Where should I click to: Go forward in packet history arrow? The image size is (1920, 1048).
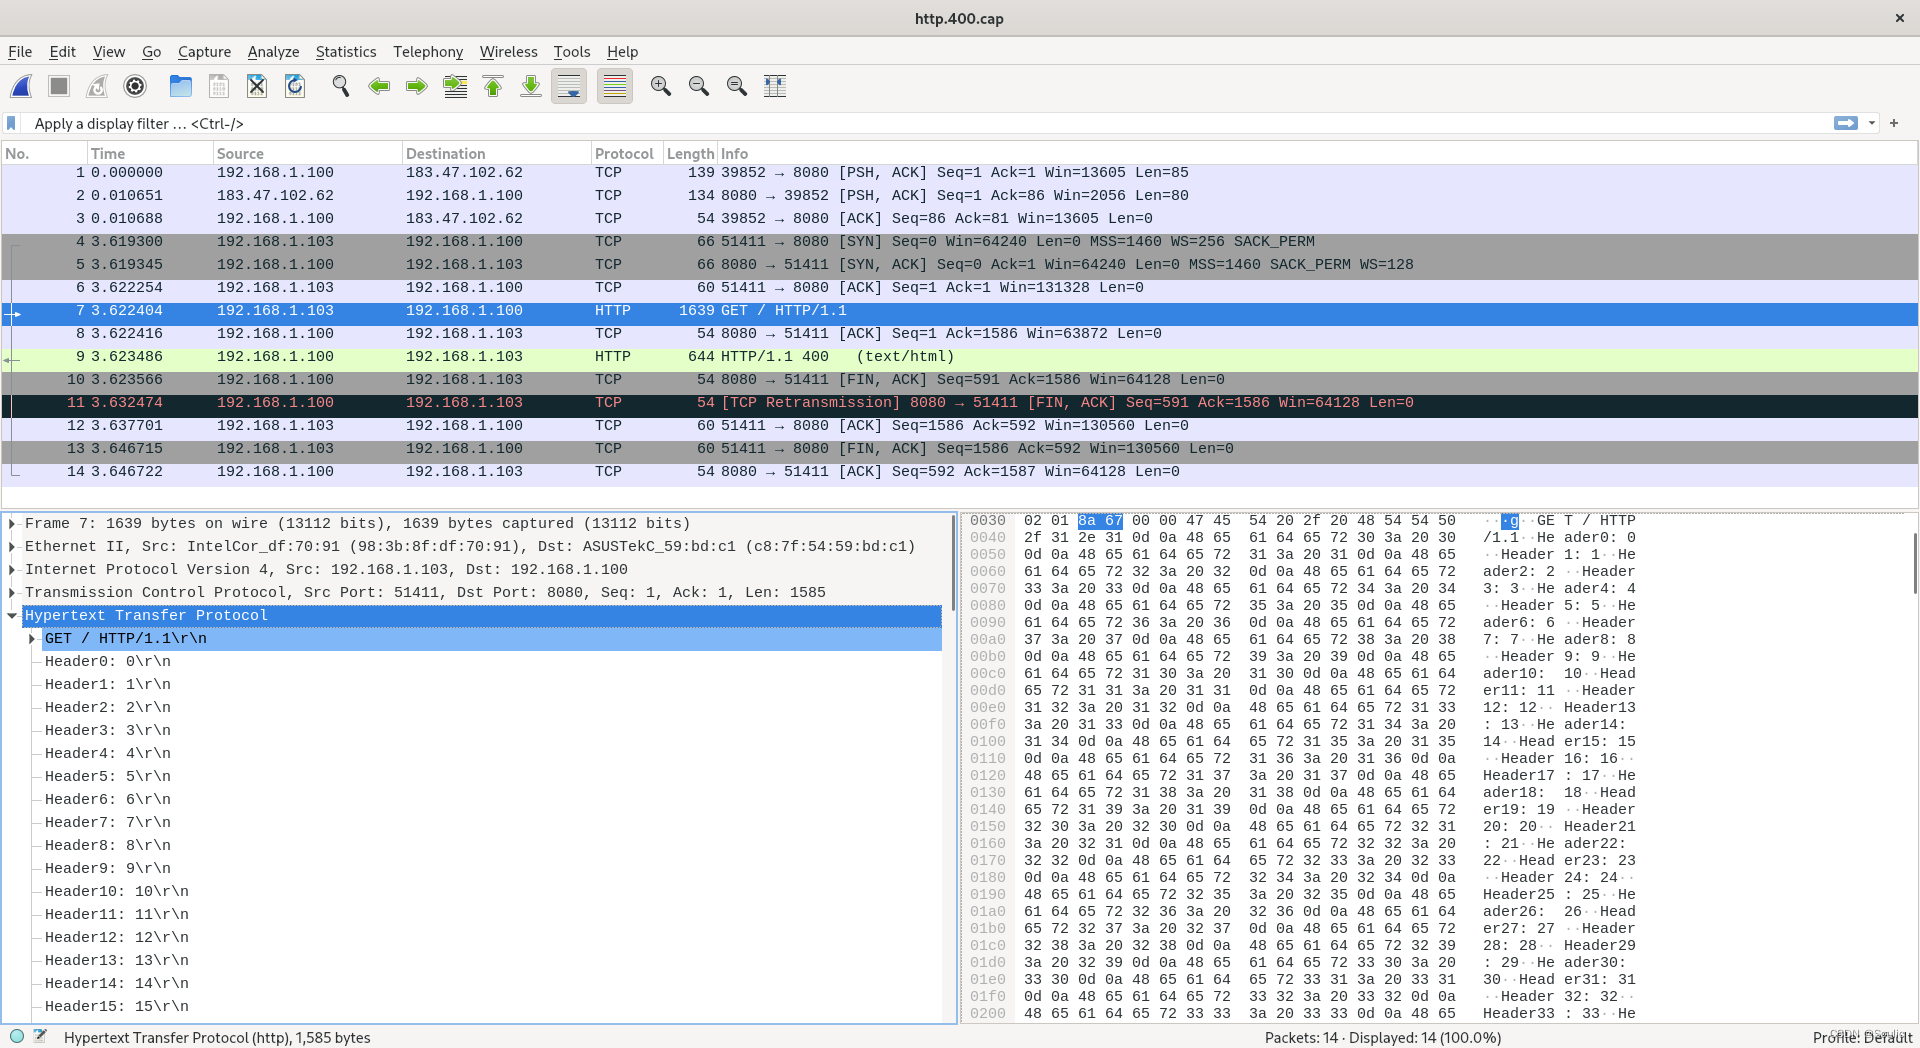[x=417, y=86]
